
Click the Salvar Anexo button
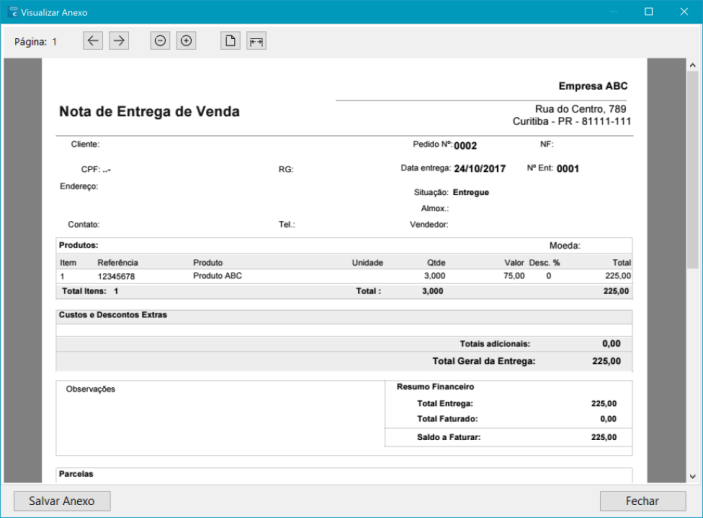(62, 501)
